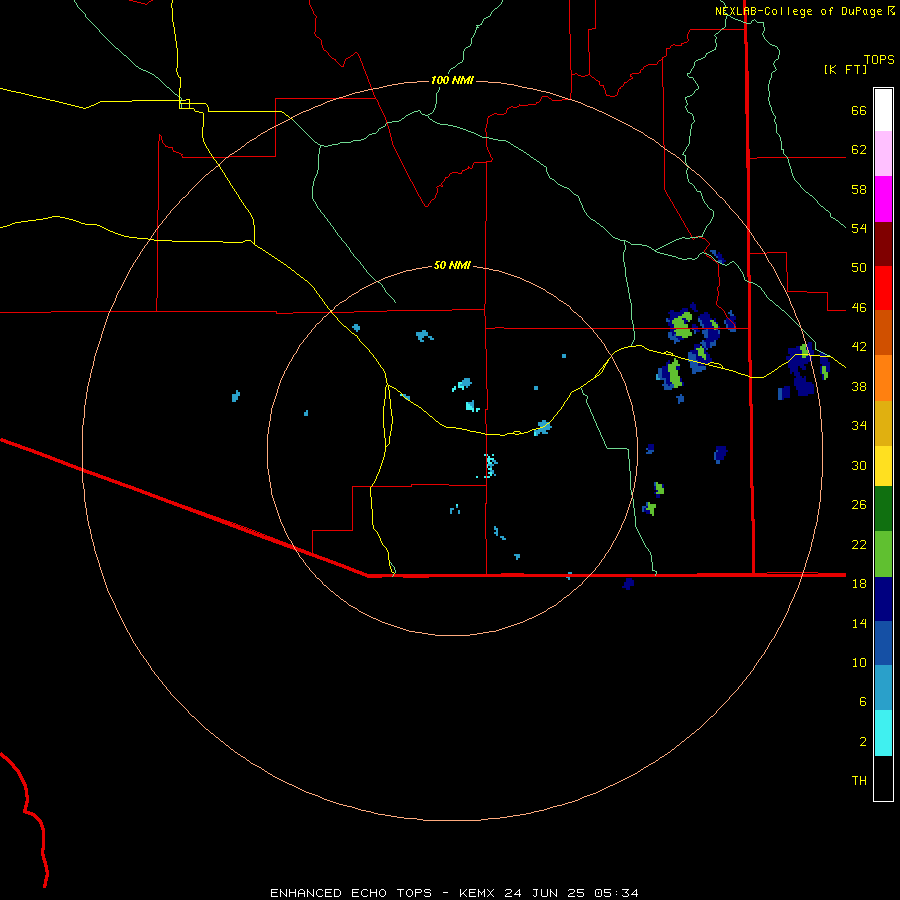Click the [K FT] units label
The image size is (900, 900).
(x=845, y=69)
